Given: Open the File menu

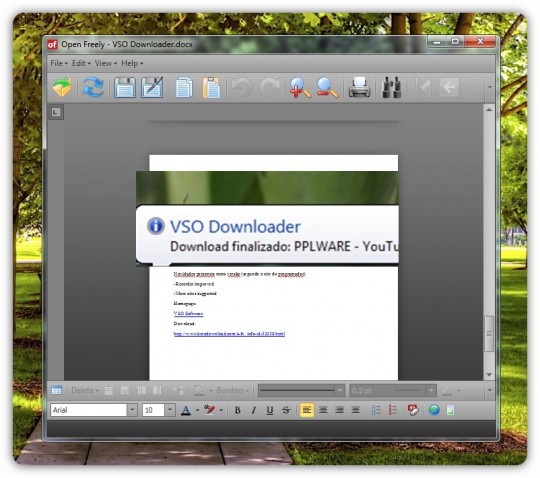Looking at the screenshot, I should 59,63.
